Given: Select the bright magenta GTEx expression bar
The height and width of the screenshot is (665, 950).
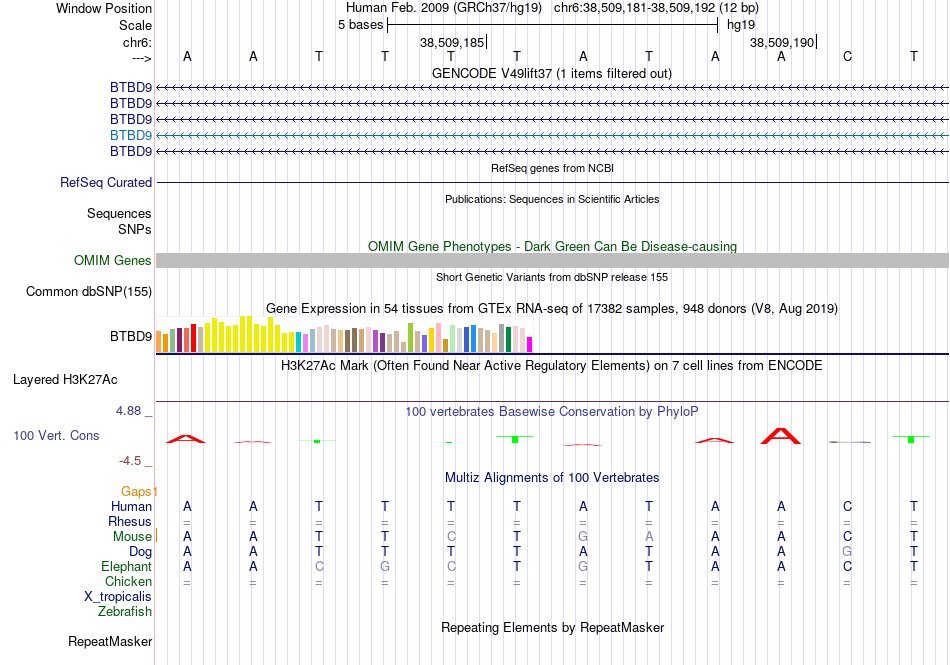Looking at the screenshot, I should coord(530,345).
